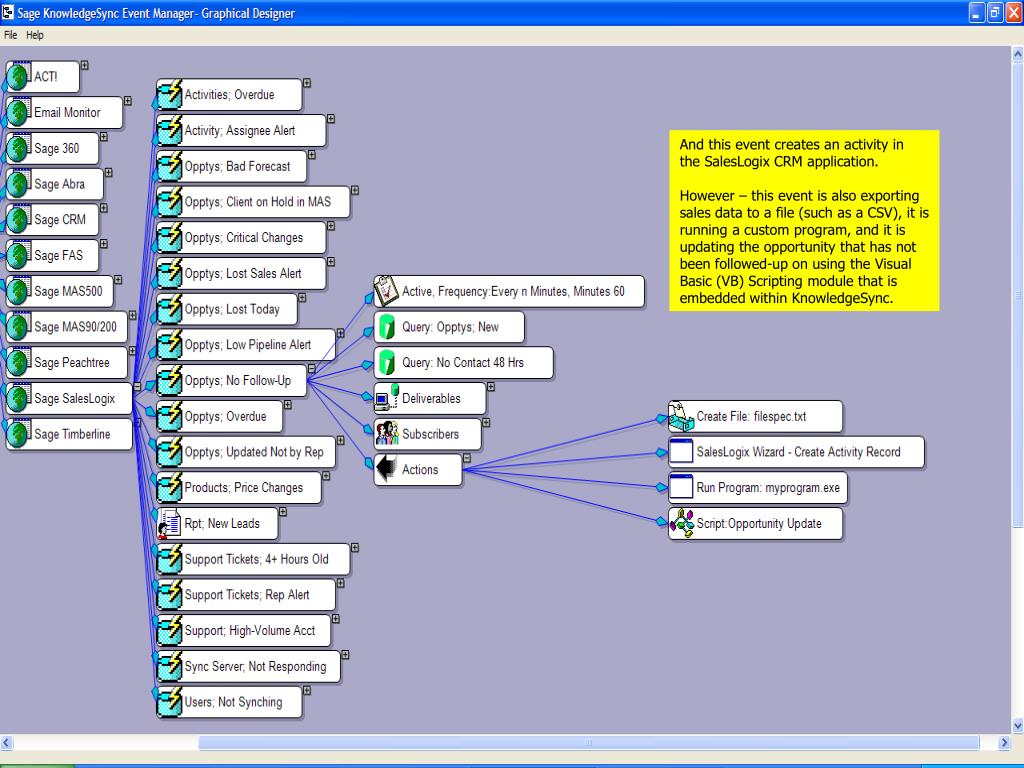1024x768 pixels.
Task: Click the vertical scrollbar up arrow
Action: tap(1017, 55)
